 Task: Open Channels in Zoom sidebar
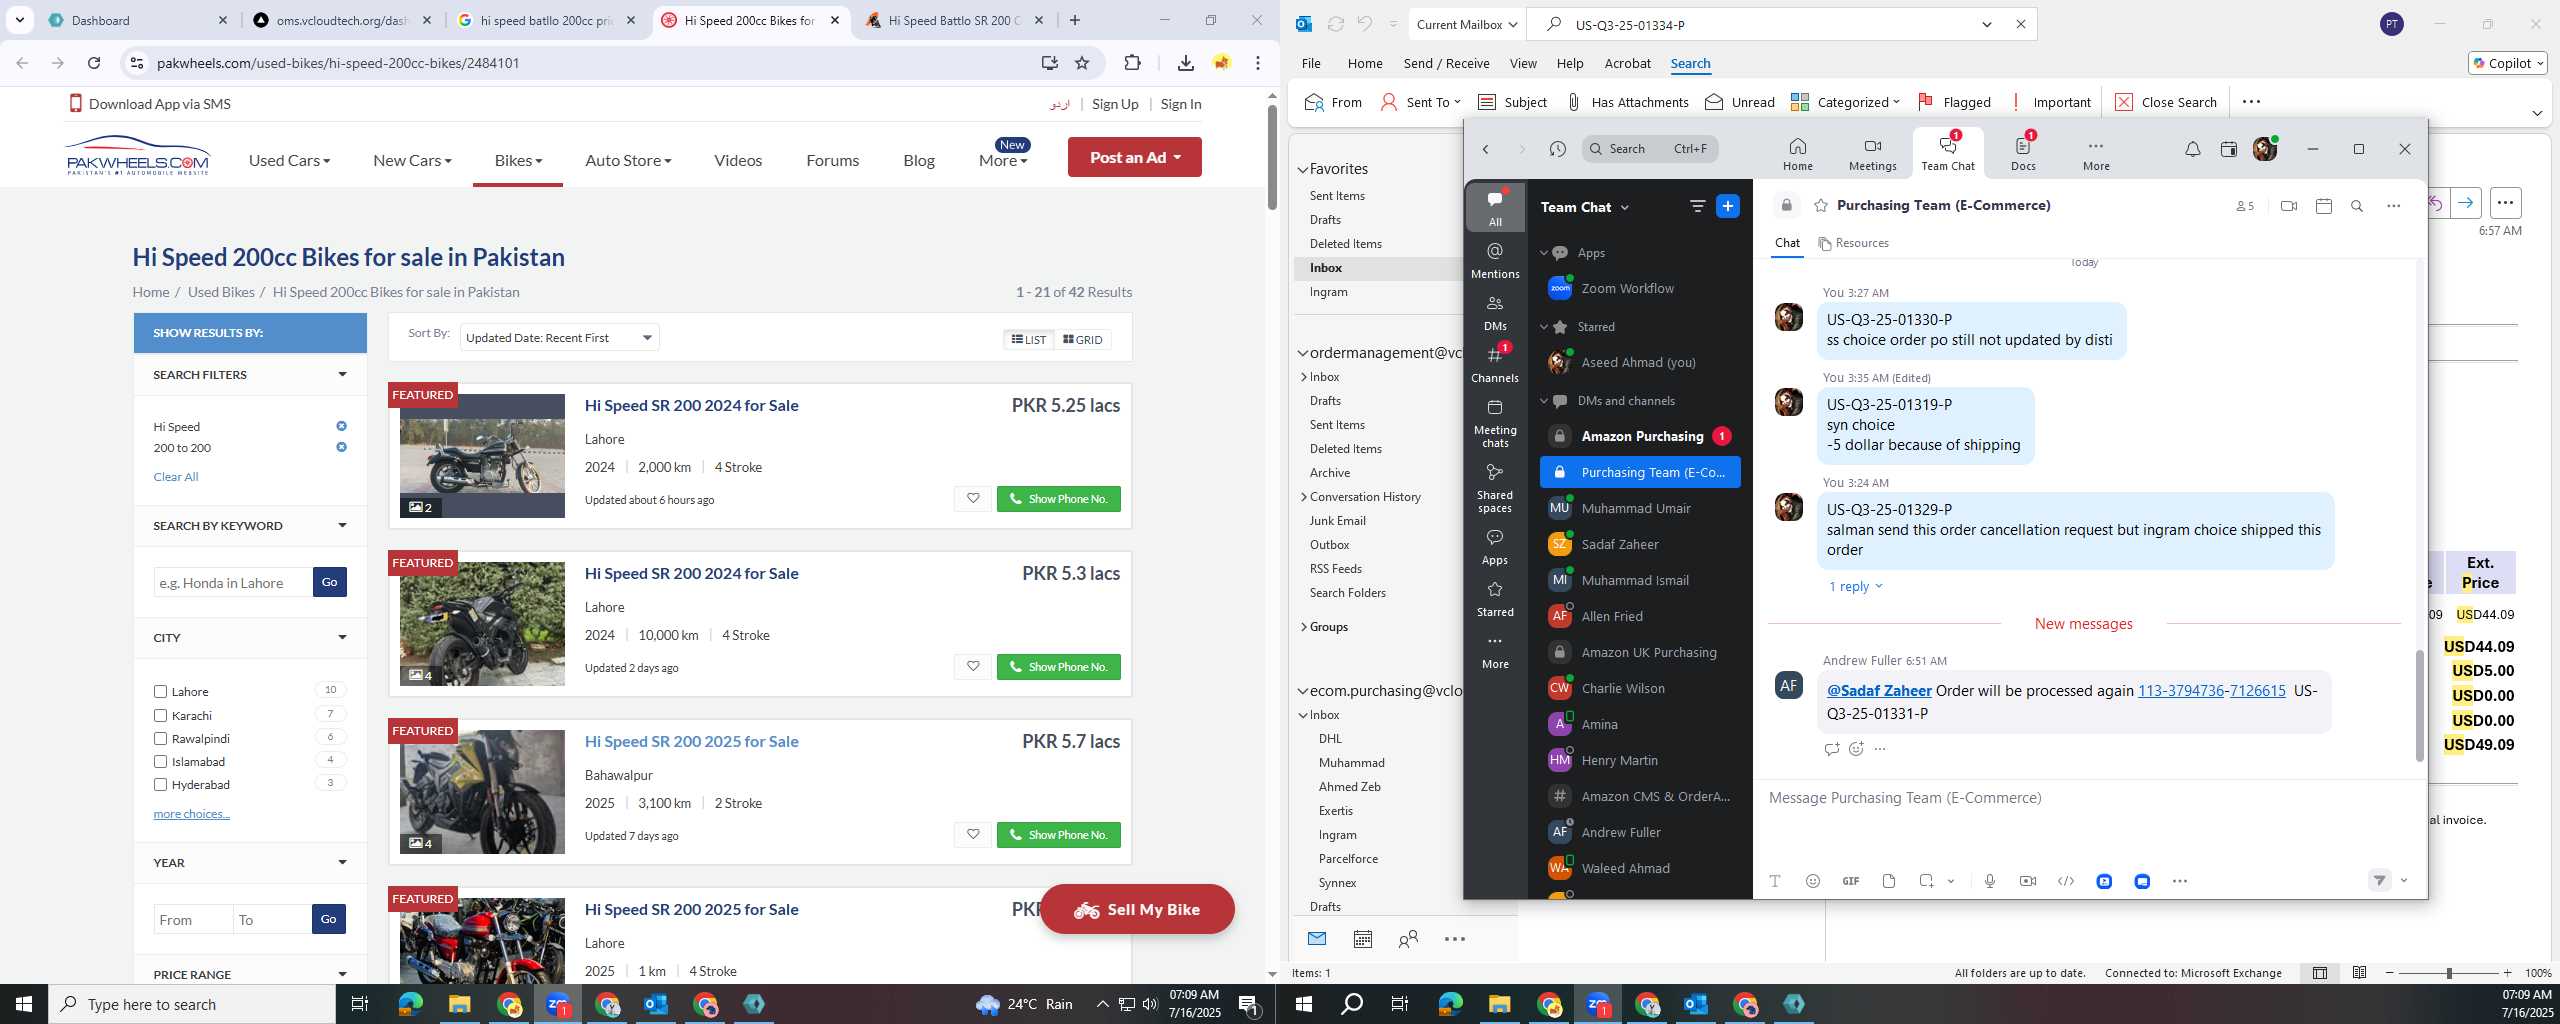click(1495, 365)
